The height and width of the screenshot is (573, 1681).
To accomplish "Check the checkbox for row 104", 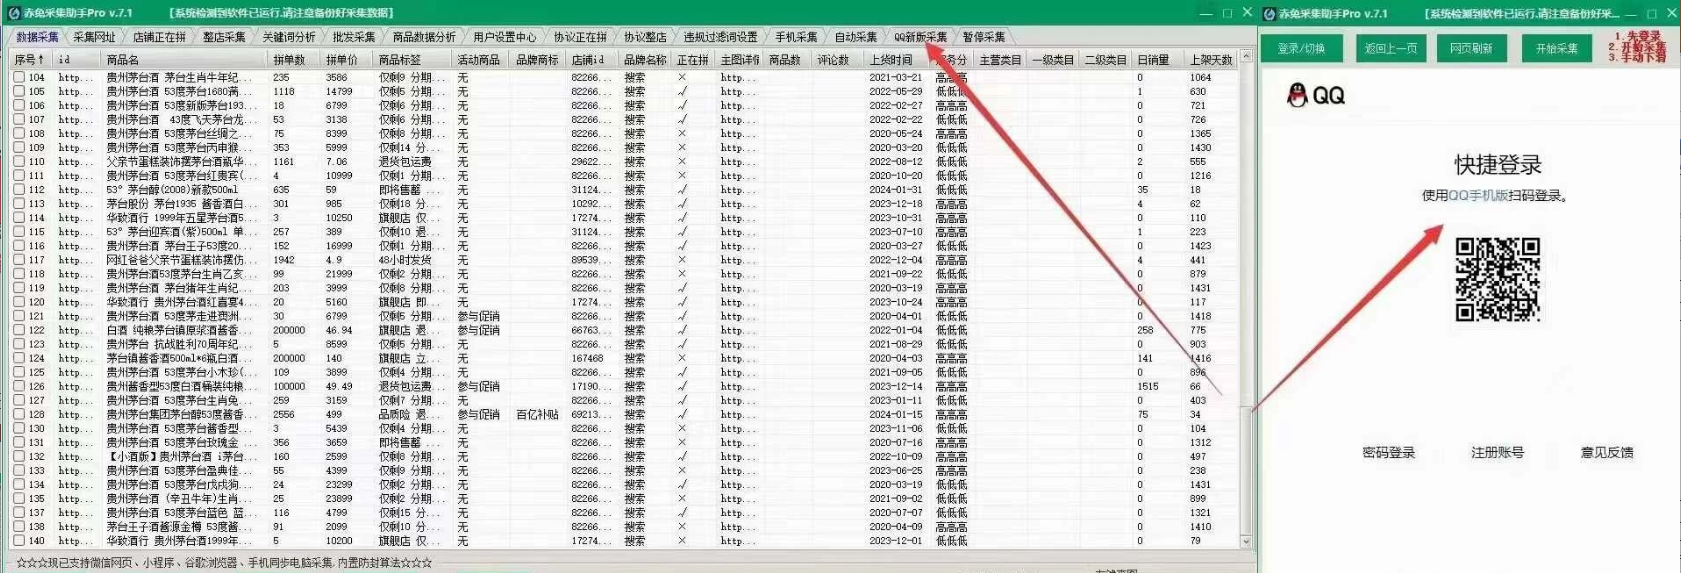I will pos(19,77).
